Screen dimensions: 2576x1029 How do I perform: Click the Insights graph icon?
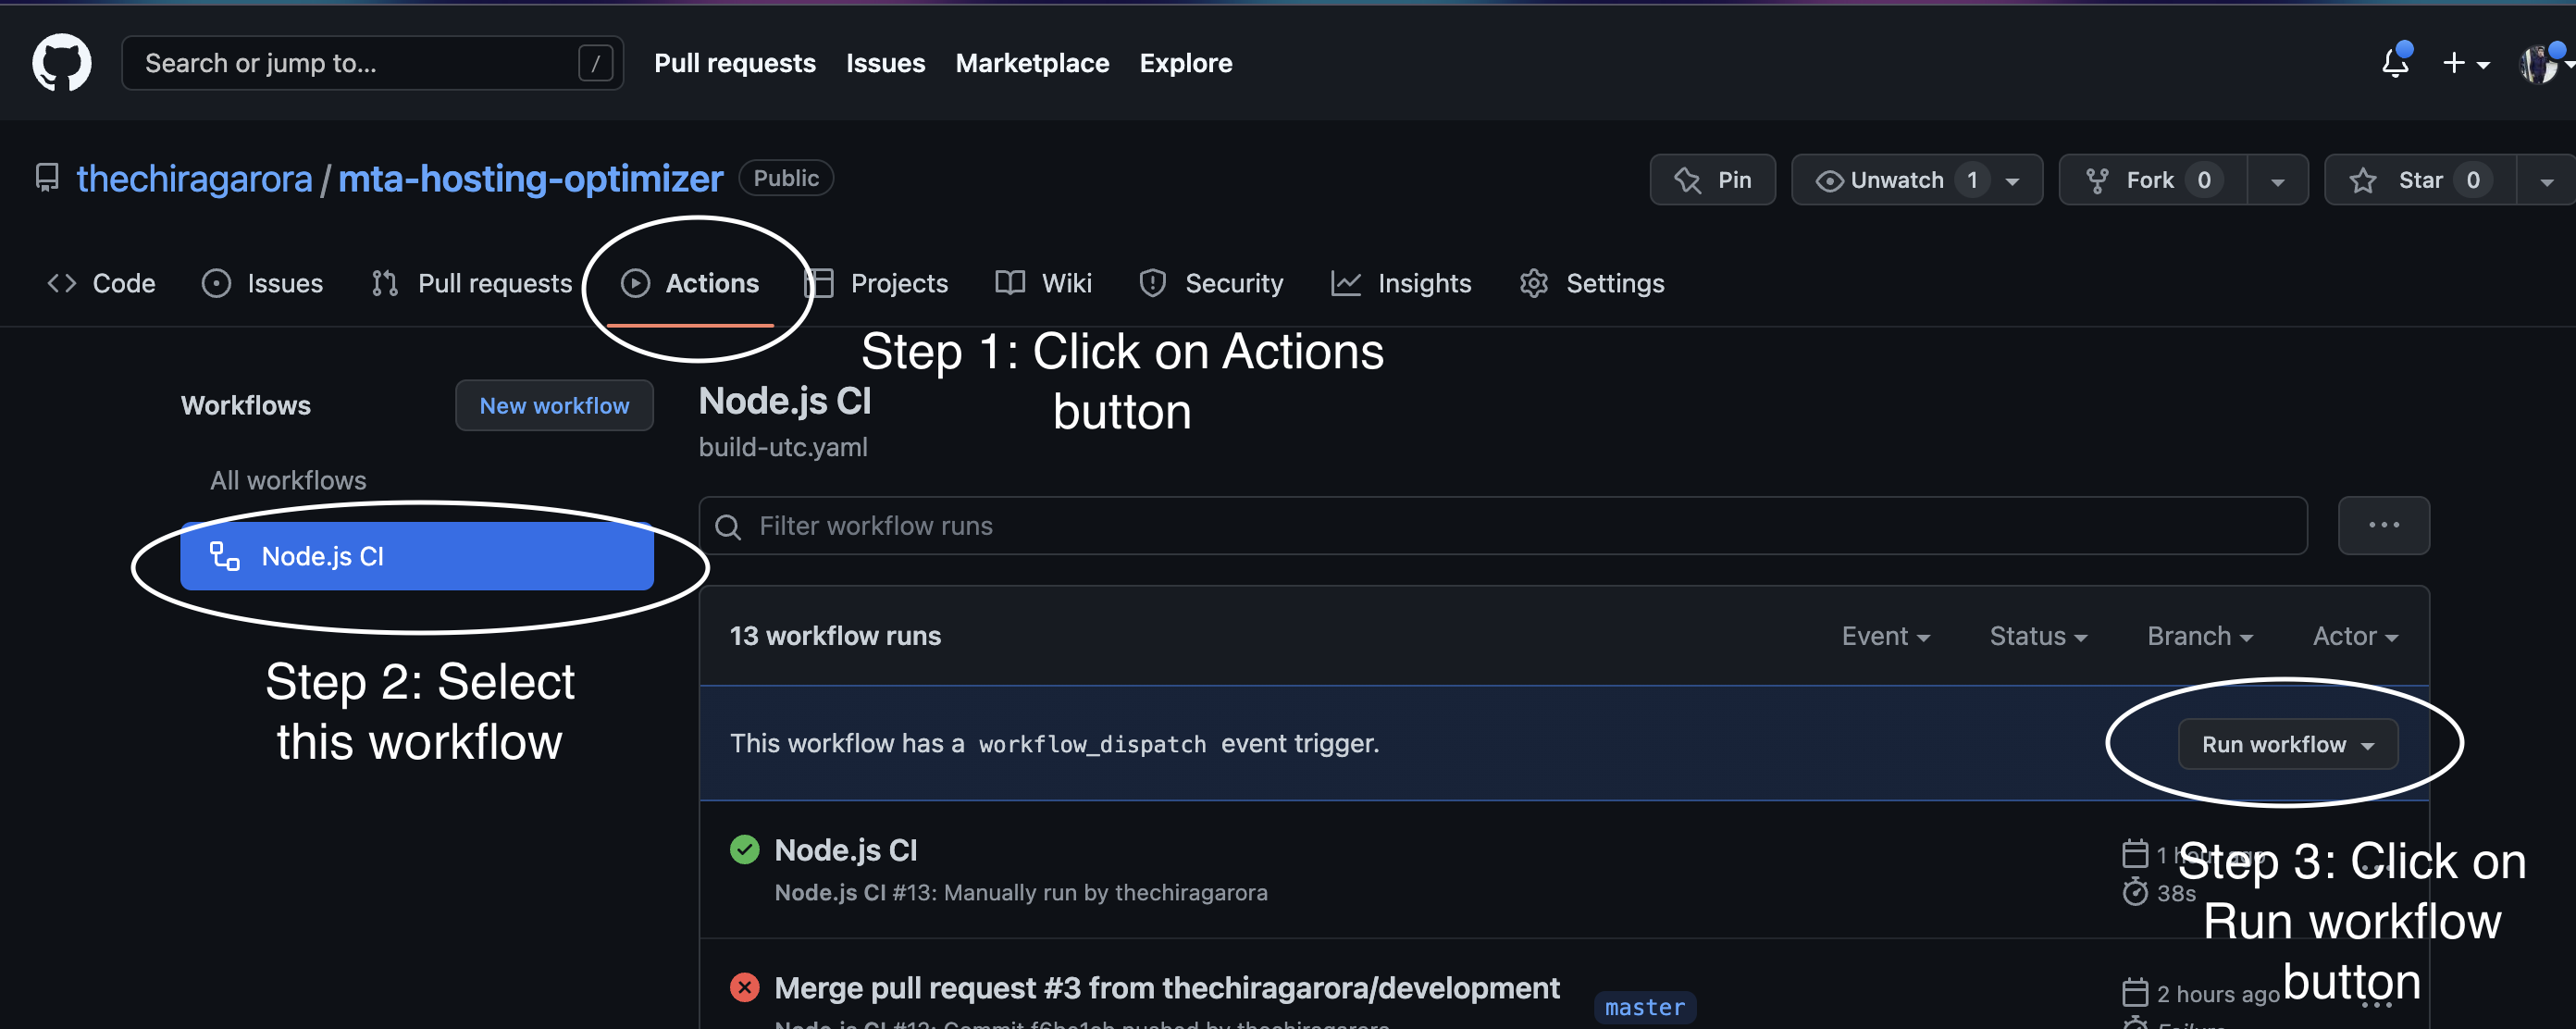tap(1345, 283)
